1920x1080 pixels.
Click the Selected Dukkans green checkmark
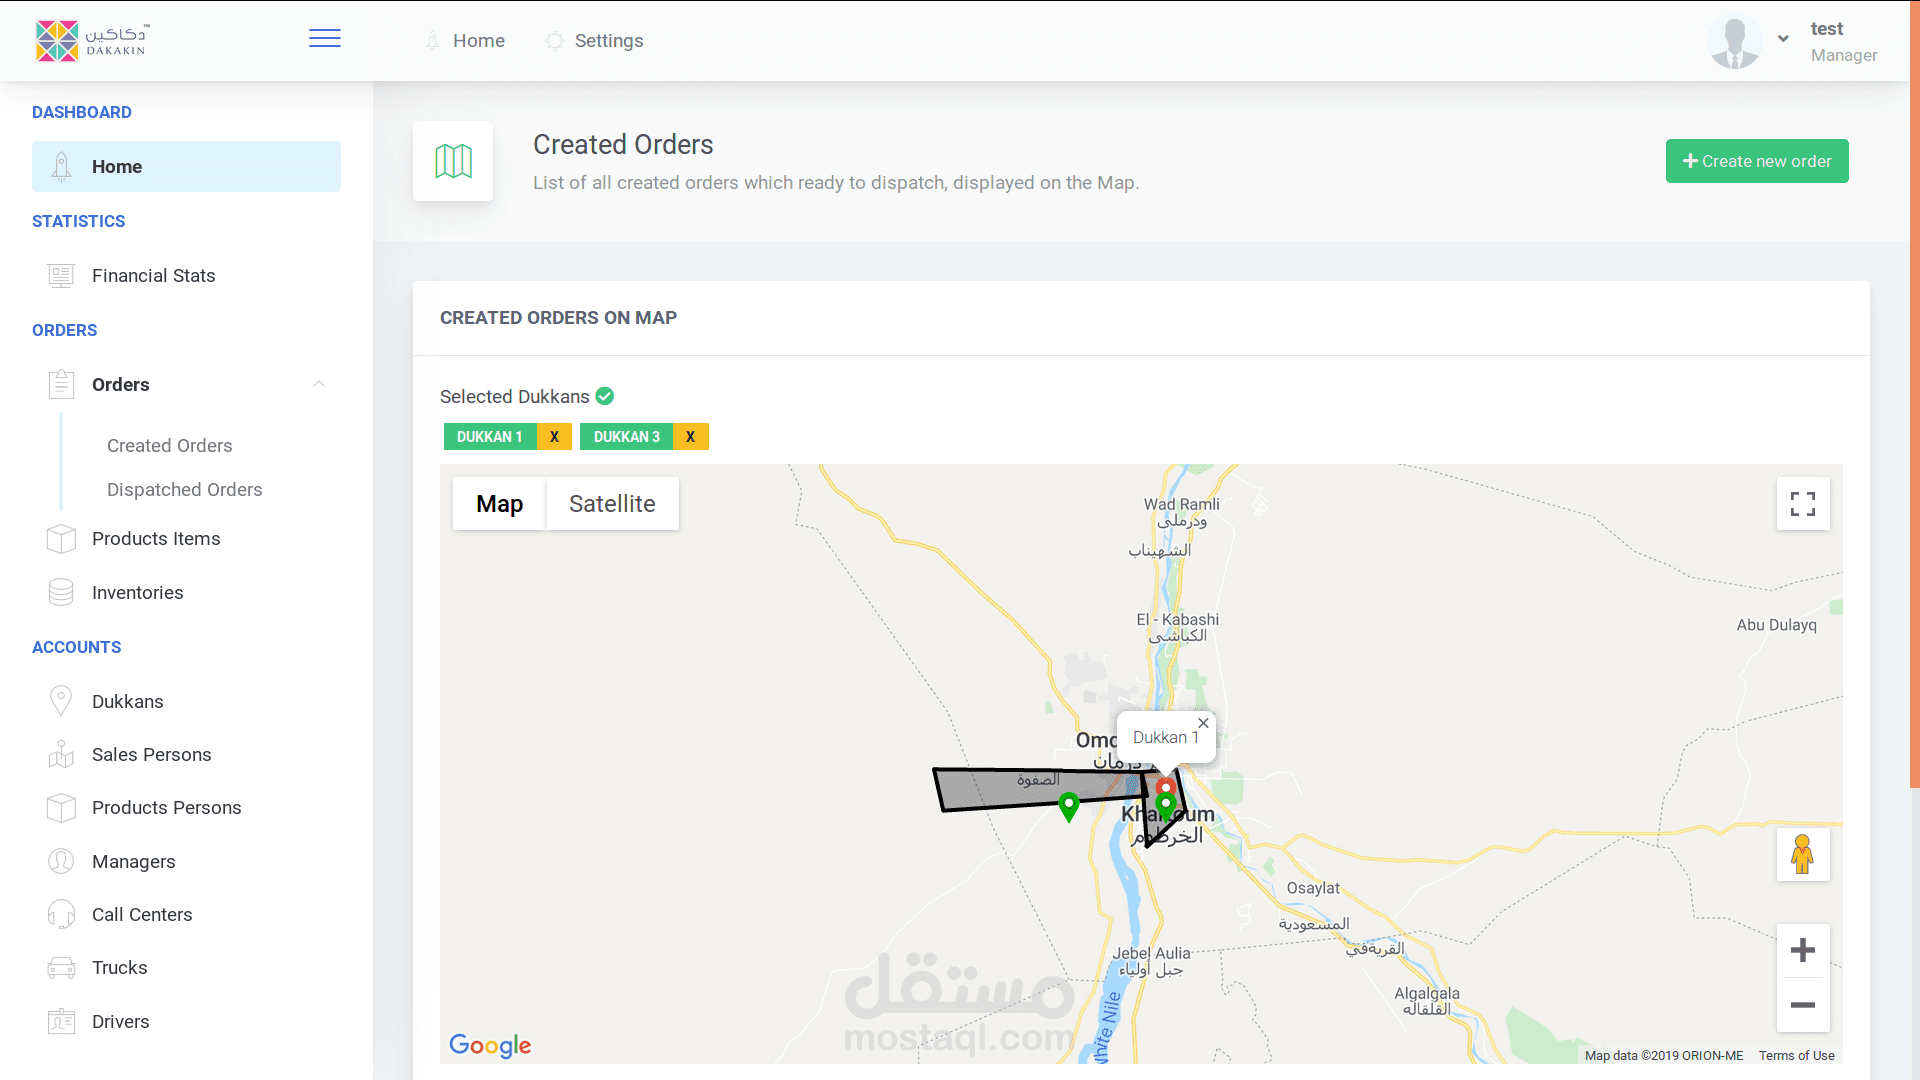tap(605, 396)
